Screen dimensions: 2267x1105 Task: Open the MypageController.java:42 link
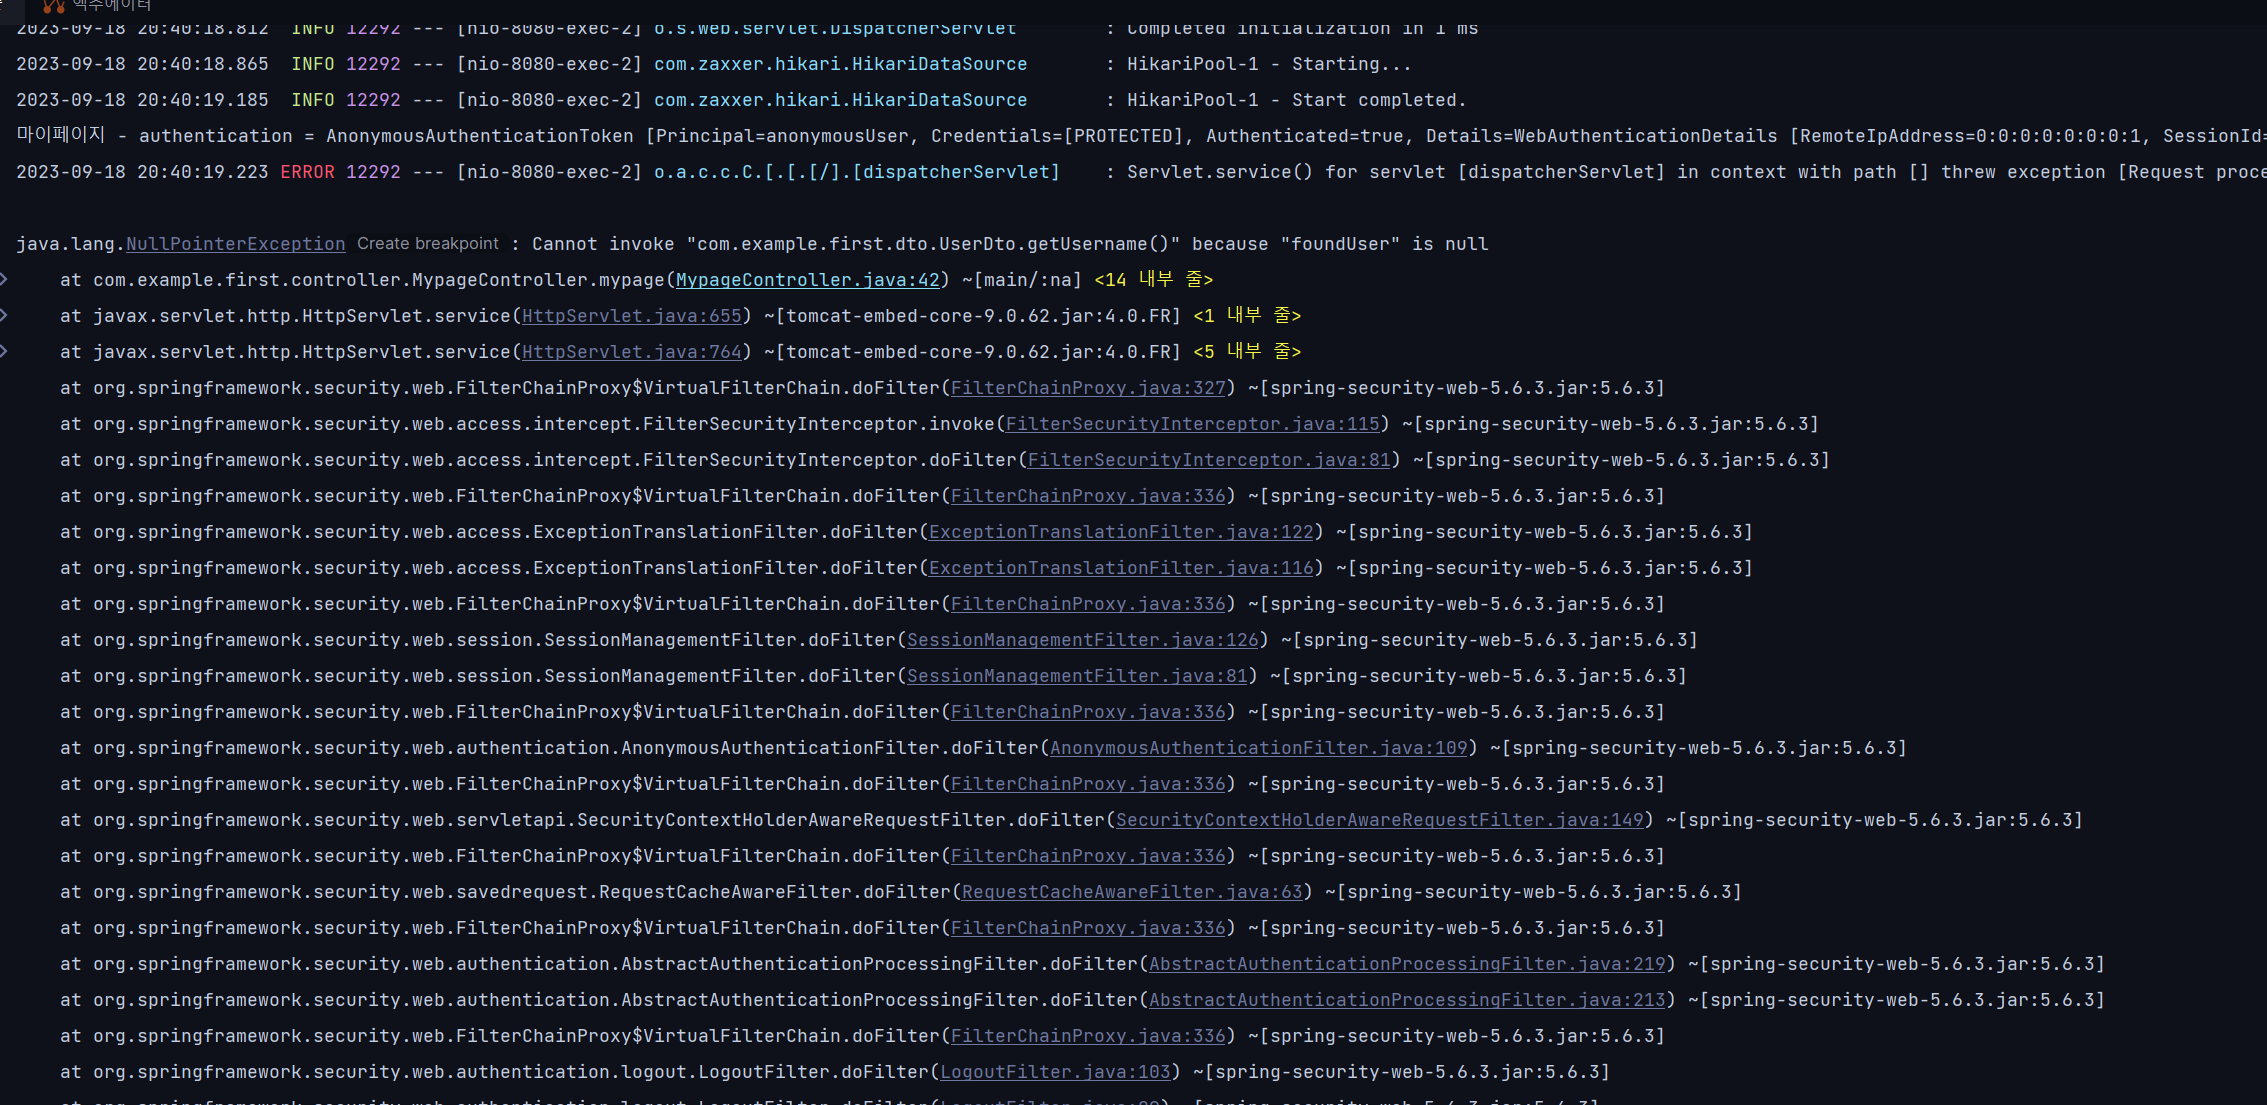[x=808, y=280]
